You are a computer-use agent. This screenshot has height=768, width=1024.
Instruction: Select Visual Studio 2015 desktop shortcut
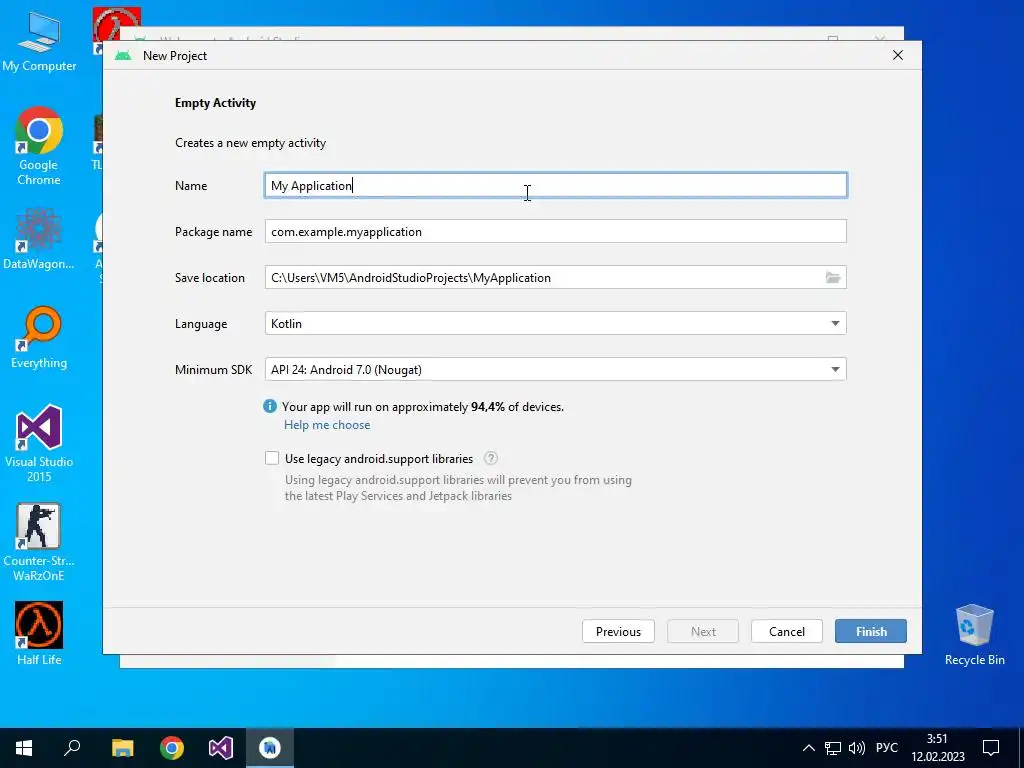(39, 444)
